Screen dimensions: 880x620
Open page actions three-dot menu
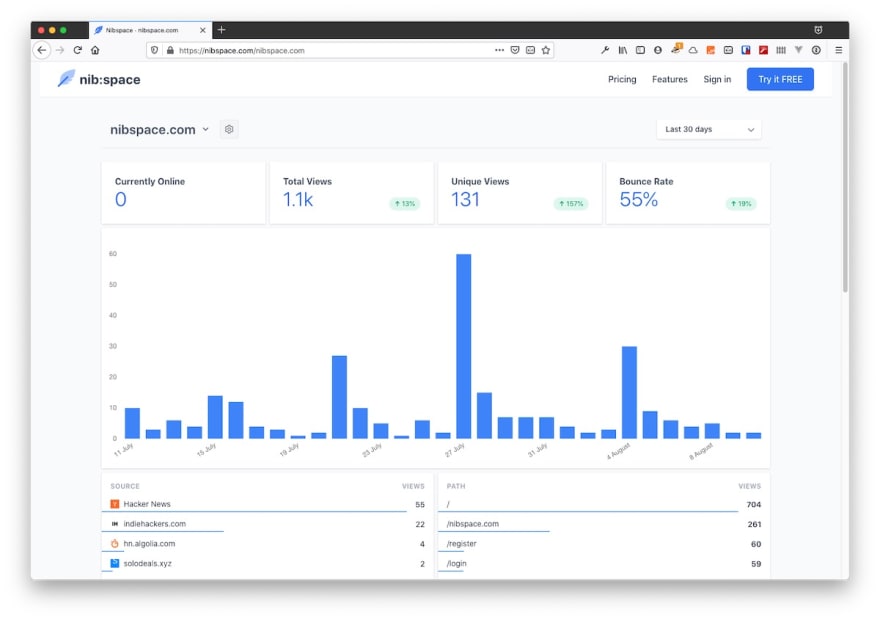[x=500, y=50]
